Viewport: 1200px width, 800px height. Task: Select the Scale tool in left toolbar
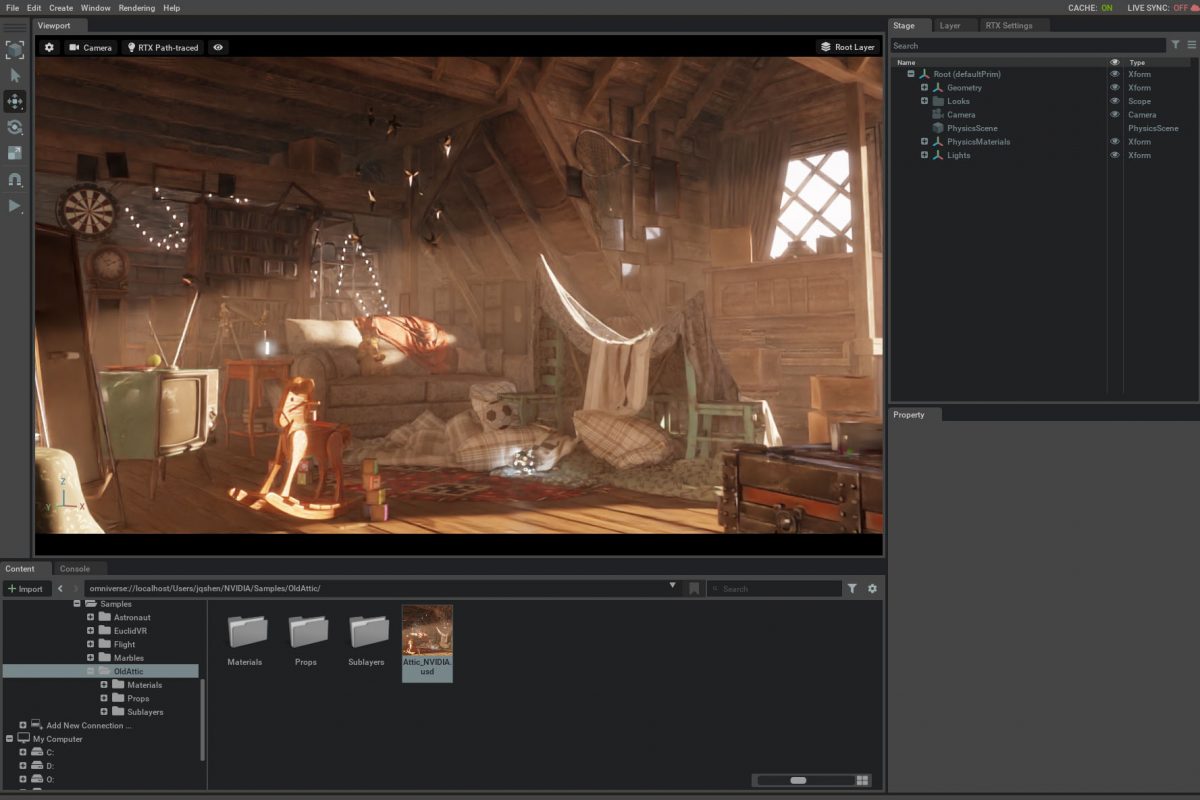pyautogui.click(x=15, y=153)
